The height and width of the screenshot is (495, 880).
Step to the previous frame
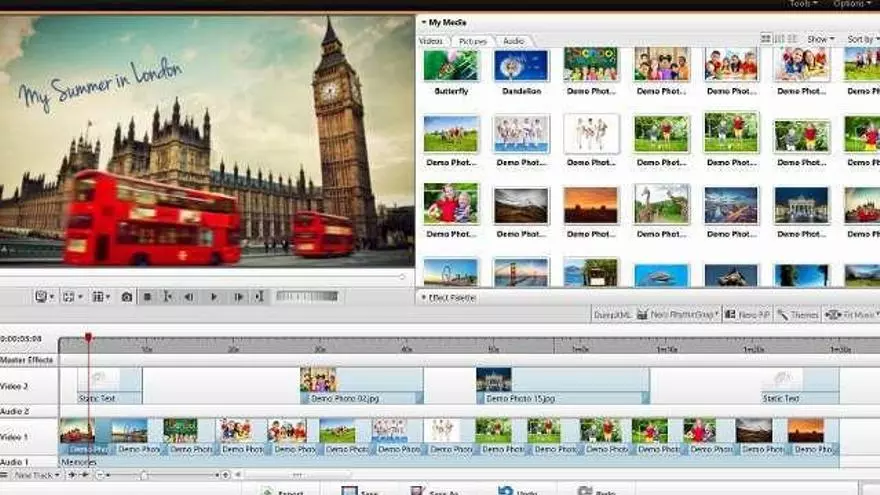coord(188,297)
